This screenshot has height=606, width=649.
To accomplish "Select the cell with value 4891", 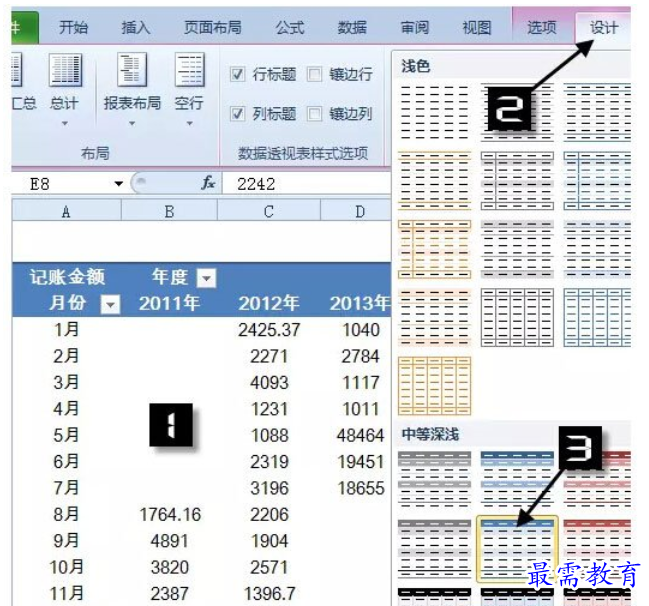I will click(169, 541).
